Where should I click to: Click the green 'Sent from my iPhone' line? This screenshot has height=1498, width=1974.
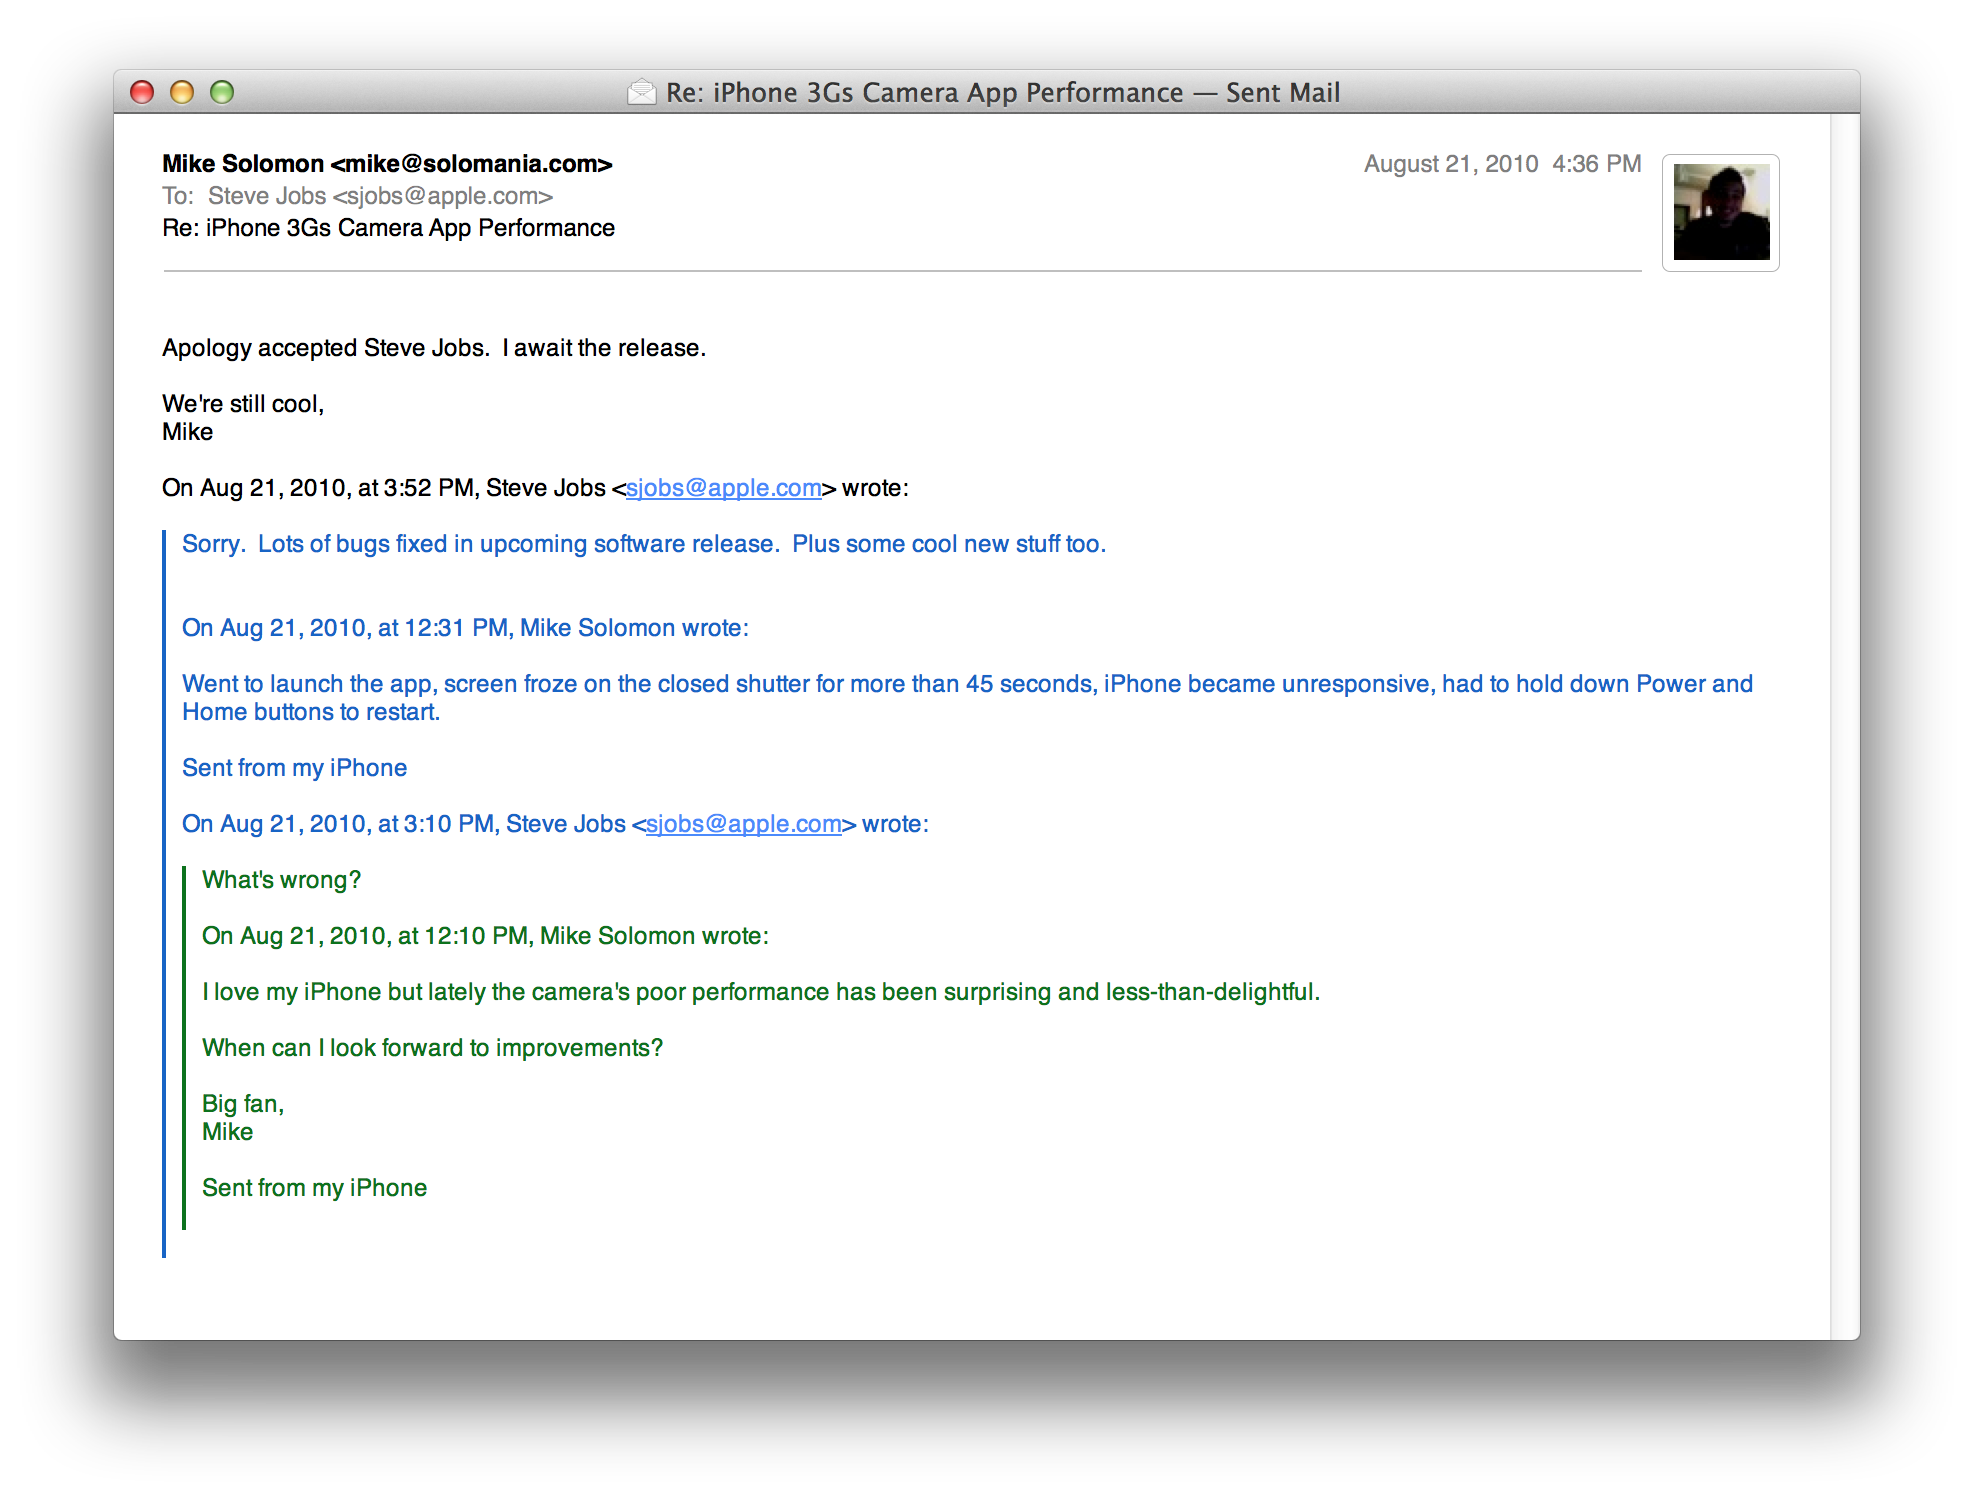click(x=314, y=1188)
